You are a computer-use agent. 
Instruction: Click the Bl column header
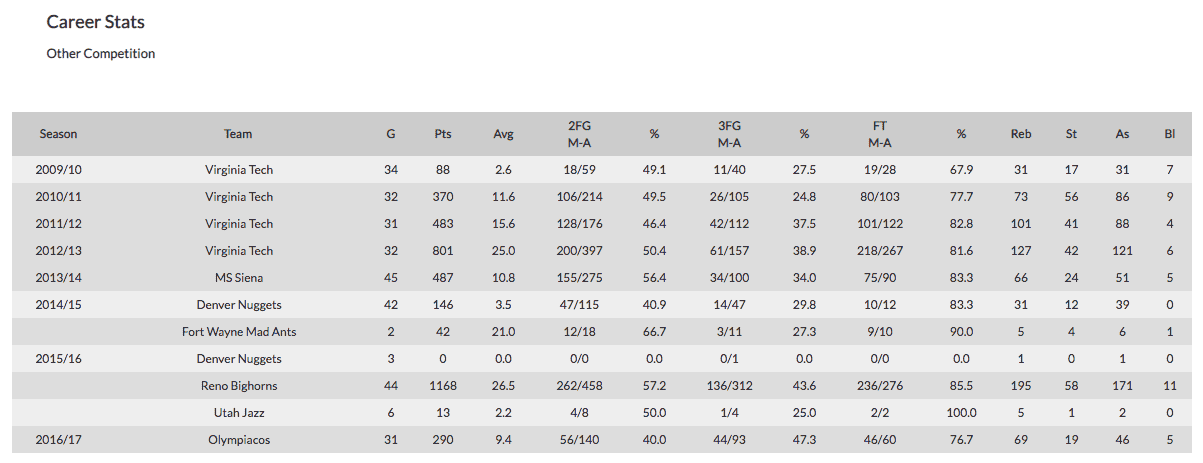coord(1169,134)
